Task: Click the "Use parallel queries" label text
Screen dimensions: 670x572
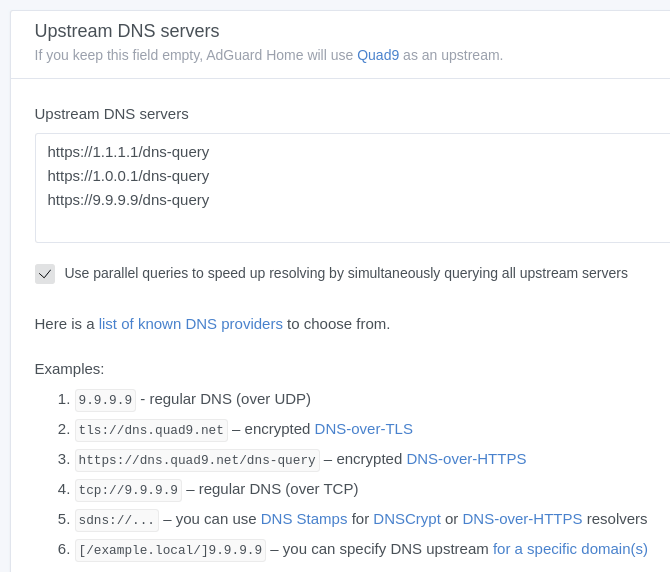Action: 346,273
